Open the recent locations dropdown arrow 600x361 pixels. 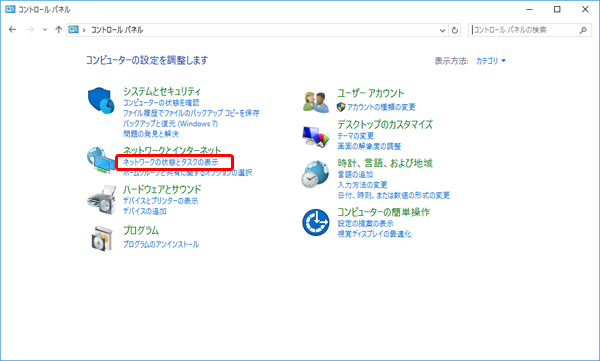point(45,30)
